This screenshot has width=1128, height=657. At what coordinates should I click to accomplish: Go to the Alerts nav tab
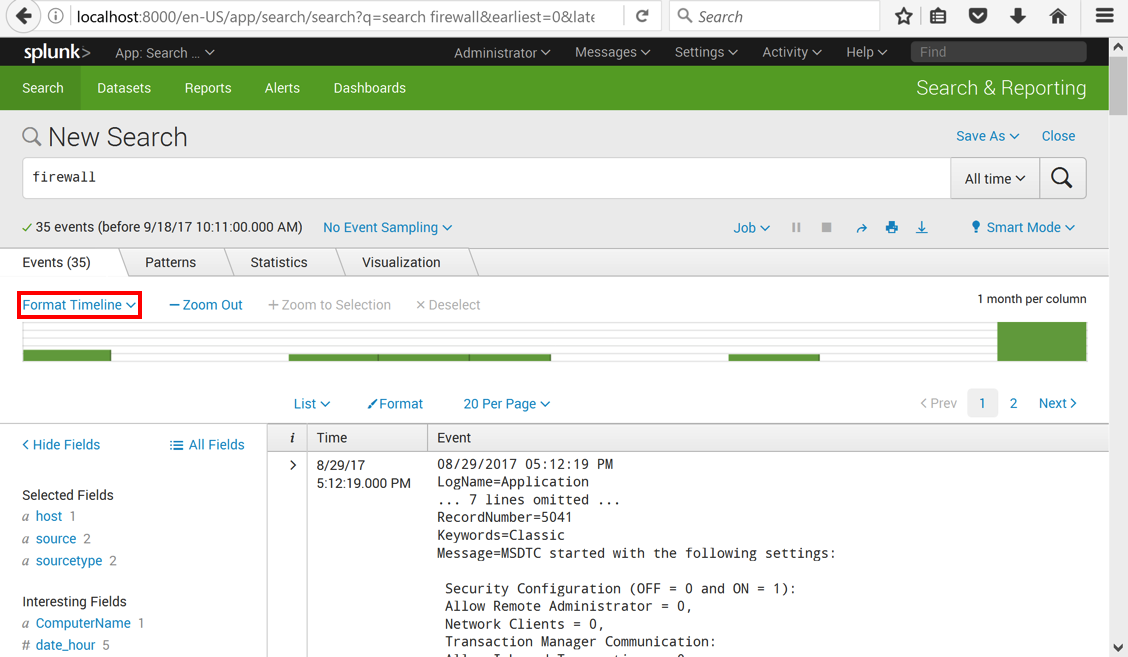[x=282, y=88]
